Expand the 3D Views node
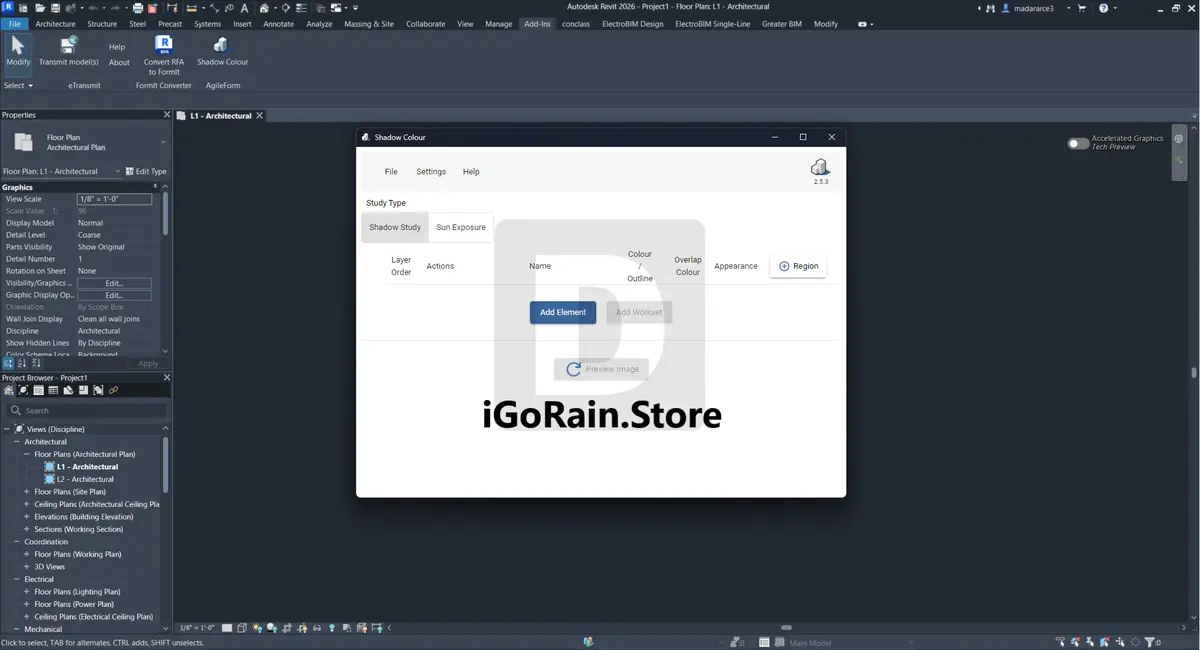 tap(27, 567)
